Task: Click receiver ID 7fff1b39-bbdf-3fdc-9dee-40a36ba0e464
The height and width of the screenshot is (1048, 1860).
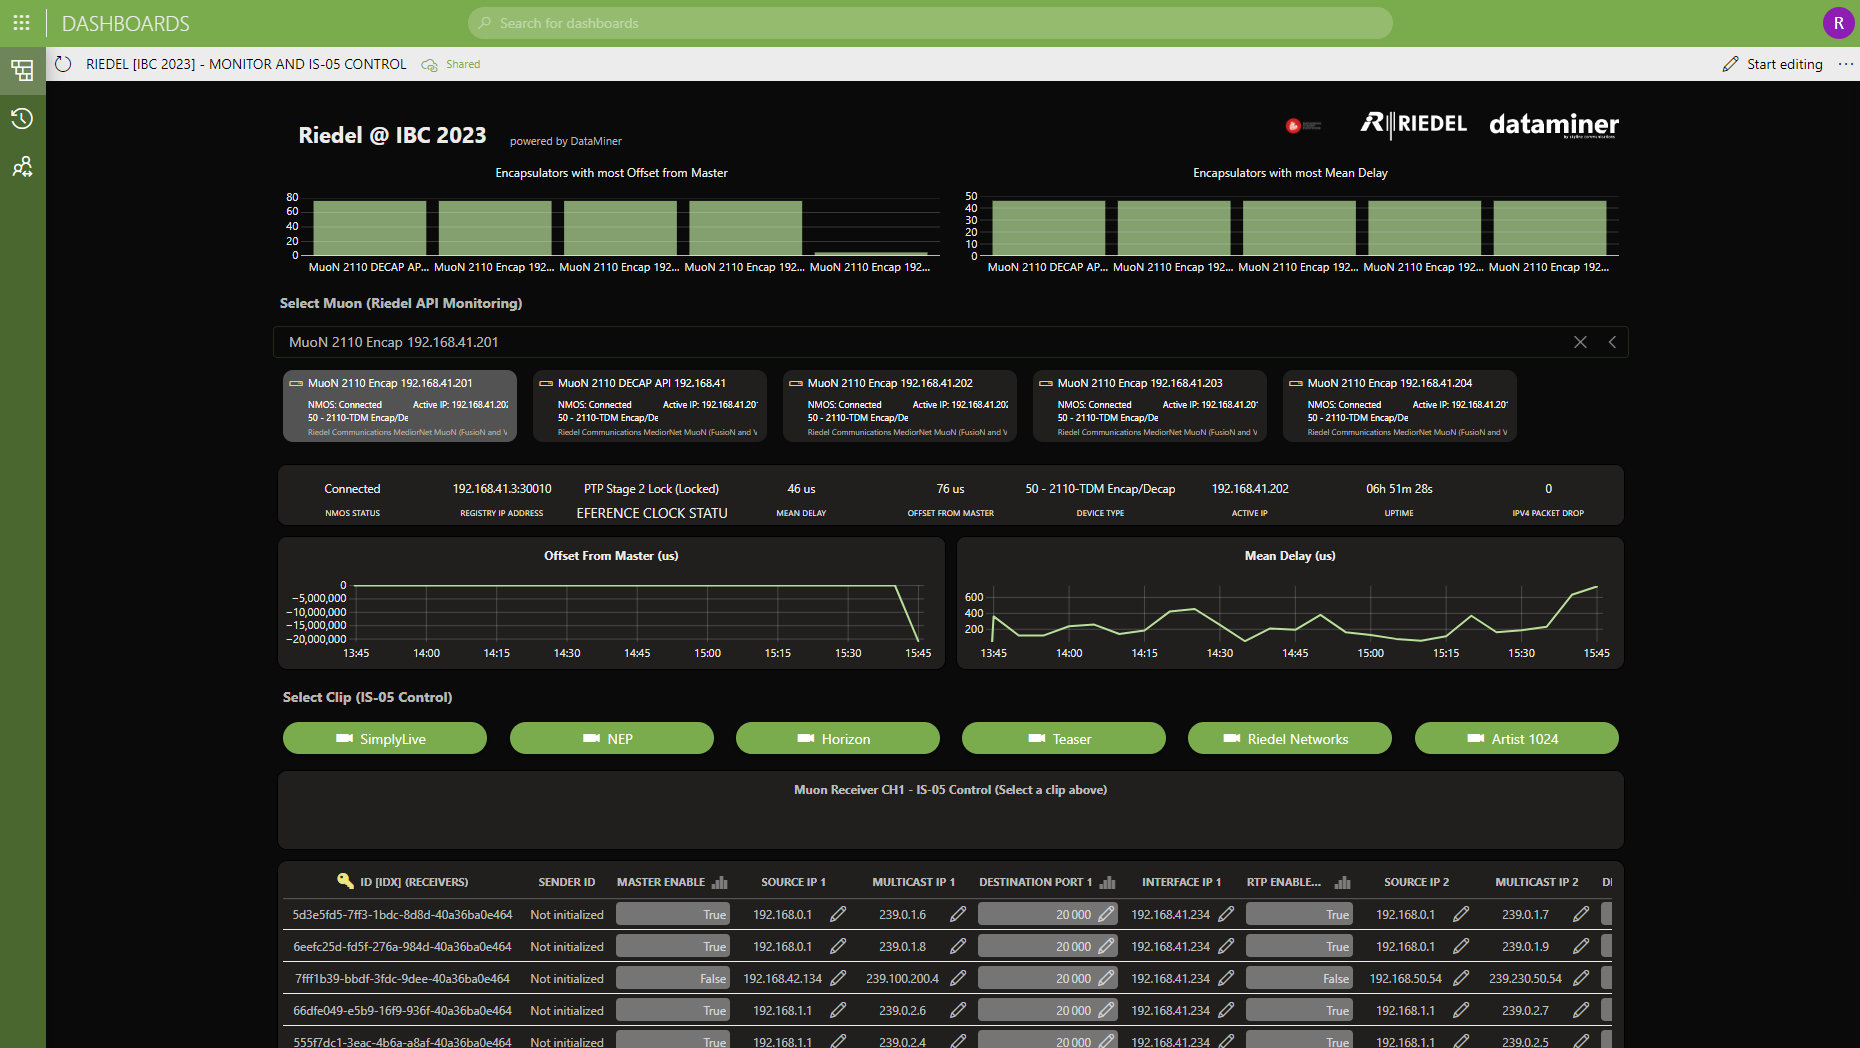Action: pyautogui.click(x=402, y=978)
